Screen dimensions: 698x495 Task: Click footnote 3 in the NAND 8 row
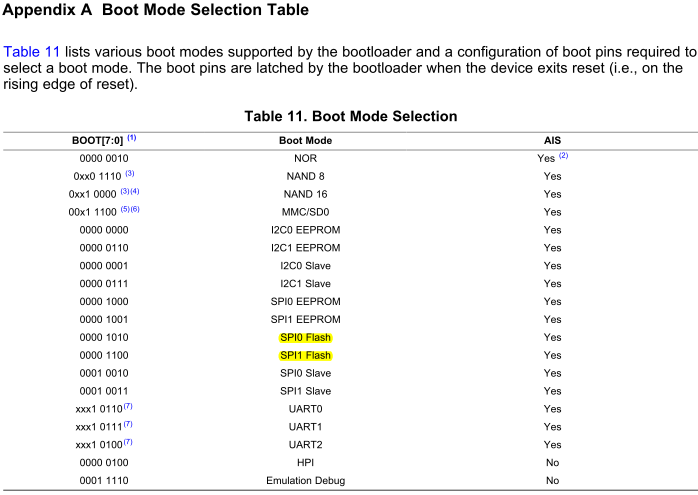[129, 173]
